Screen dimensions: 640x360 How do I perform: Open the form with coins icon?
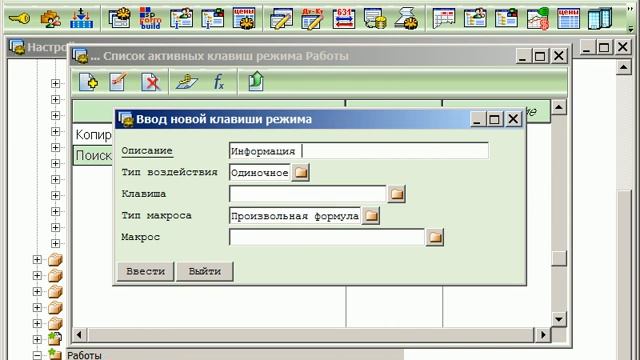coord(375,18)
